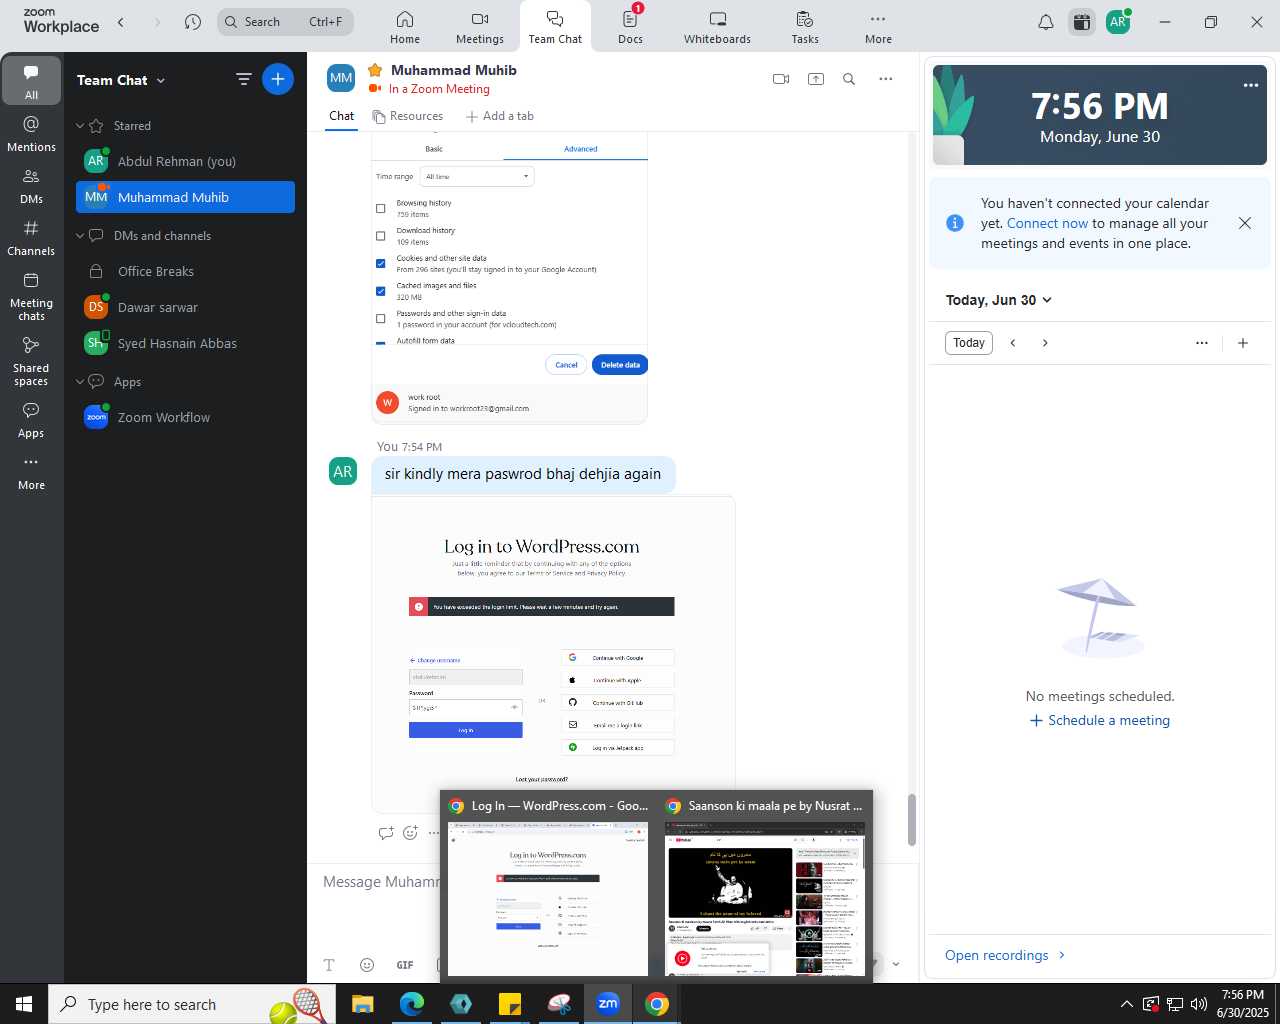
Task: Open the clock banner options dots
Action: (x=1251, y=85)
